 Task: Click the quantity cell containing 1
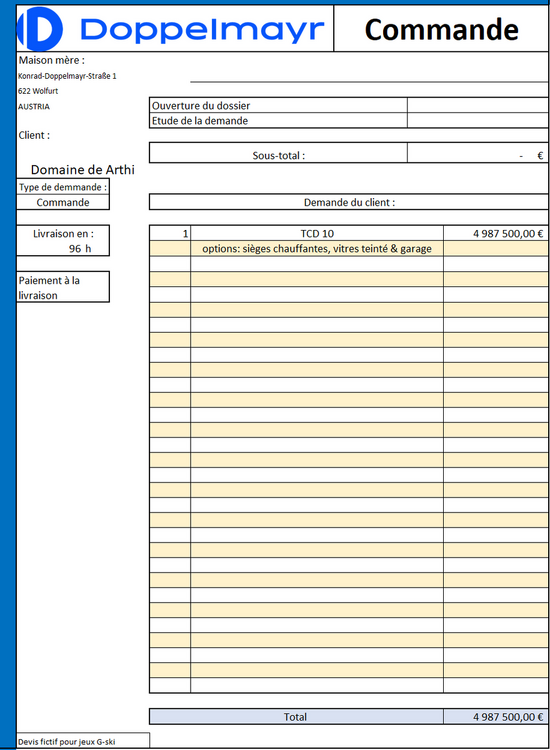tap(170, 233)
